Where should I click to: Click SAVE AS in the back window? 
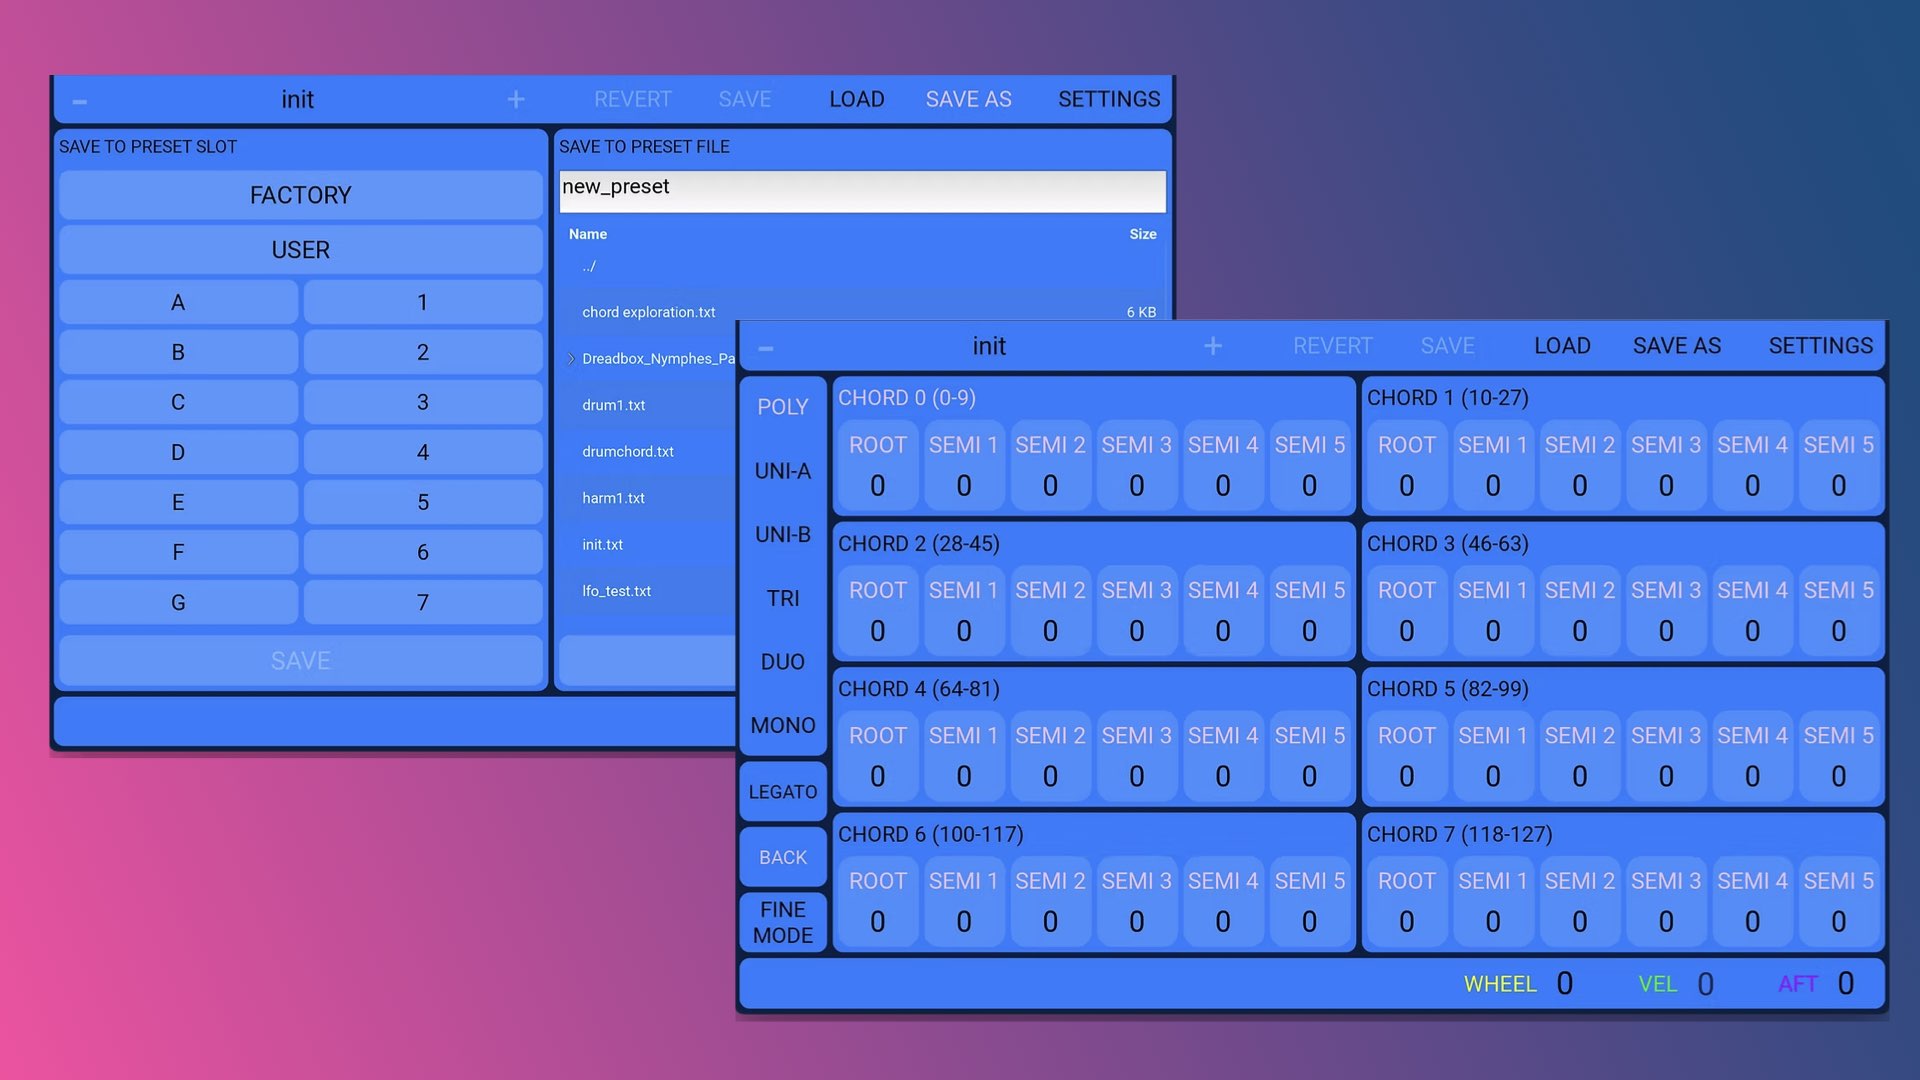coord(968,99)
